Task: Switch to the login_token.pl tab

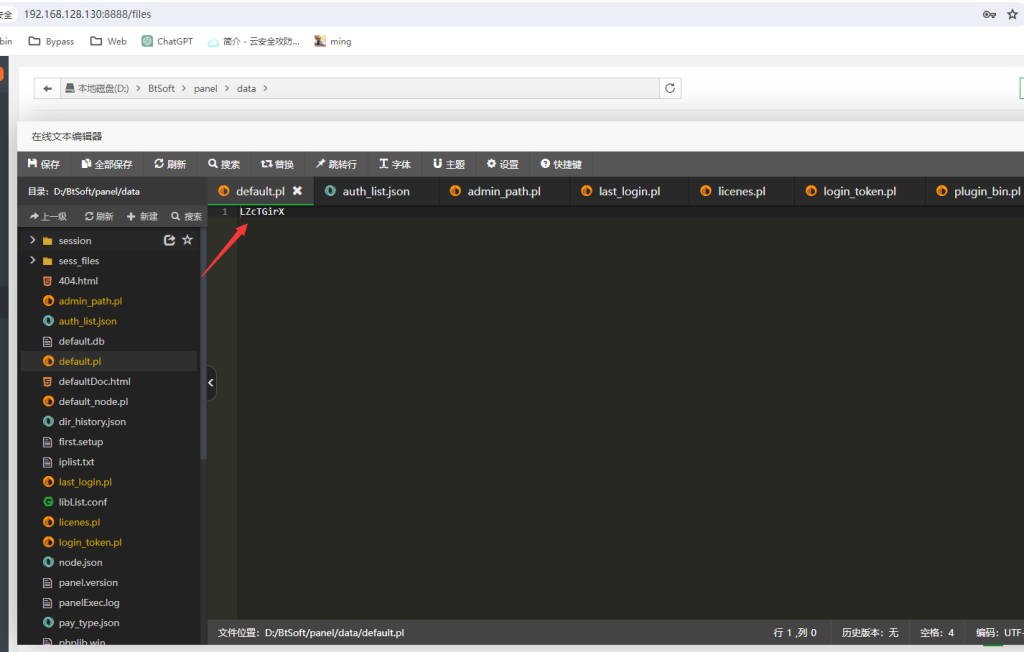Action: point(858,191)
